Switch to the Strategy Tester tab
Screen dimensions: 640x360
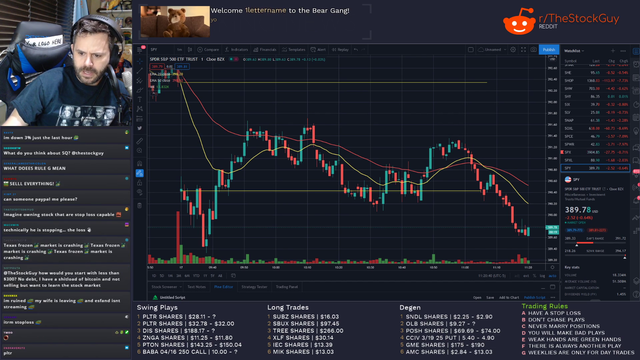coord(254,287)
